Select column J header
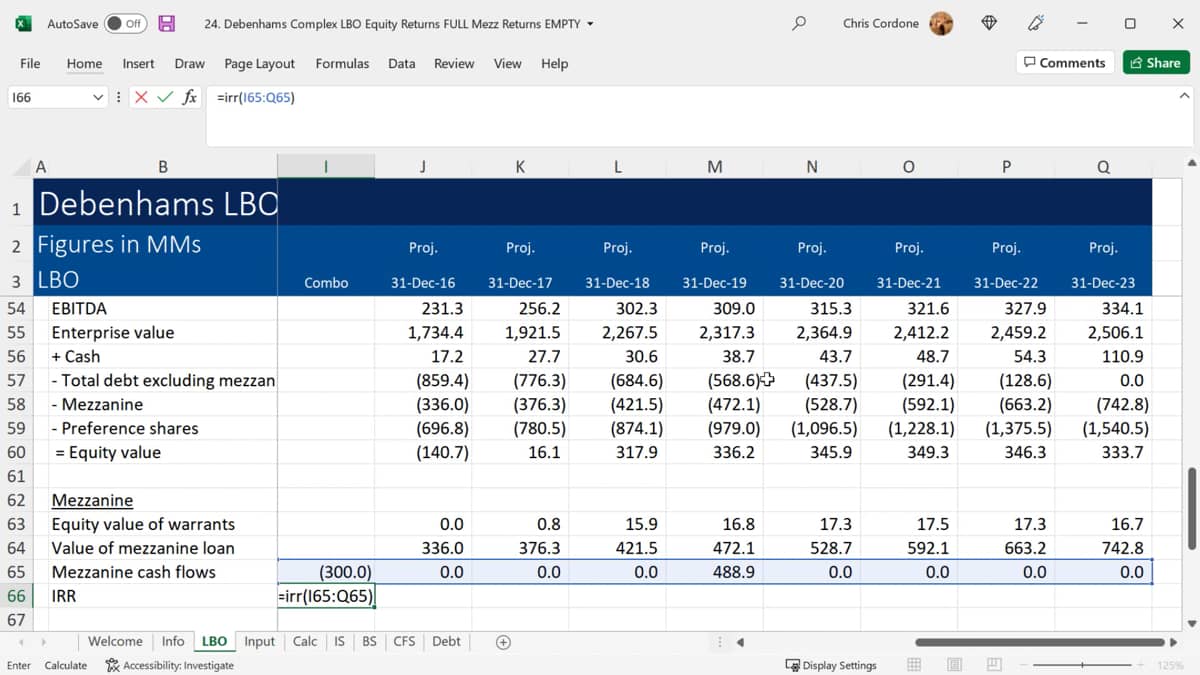The image size is (1200, 675). [x=423, y=167]
